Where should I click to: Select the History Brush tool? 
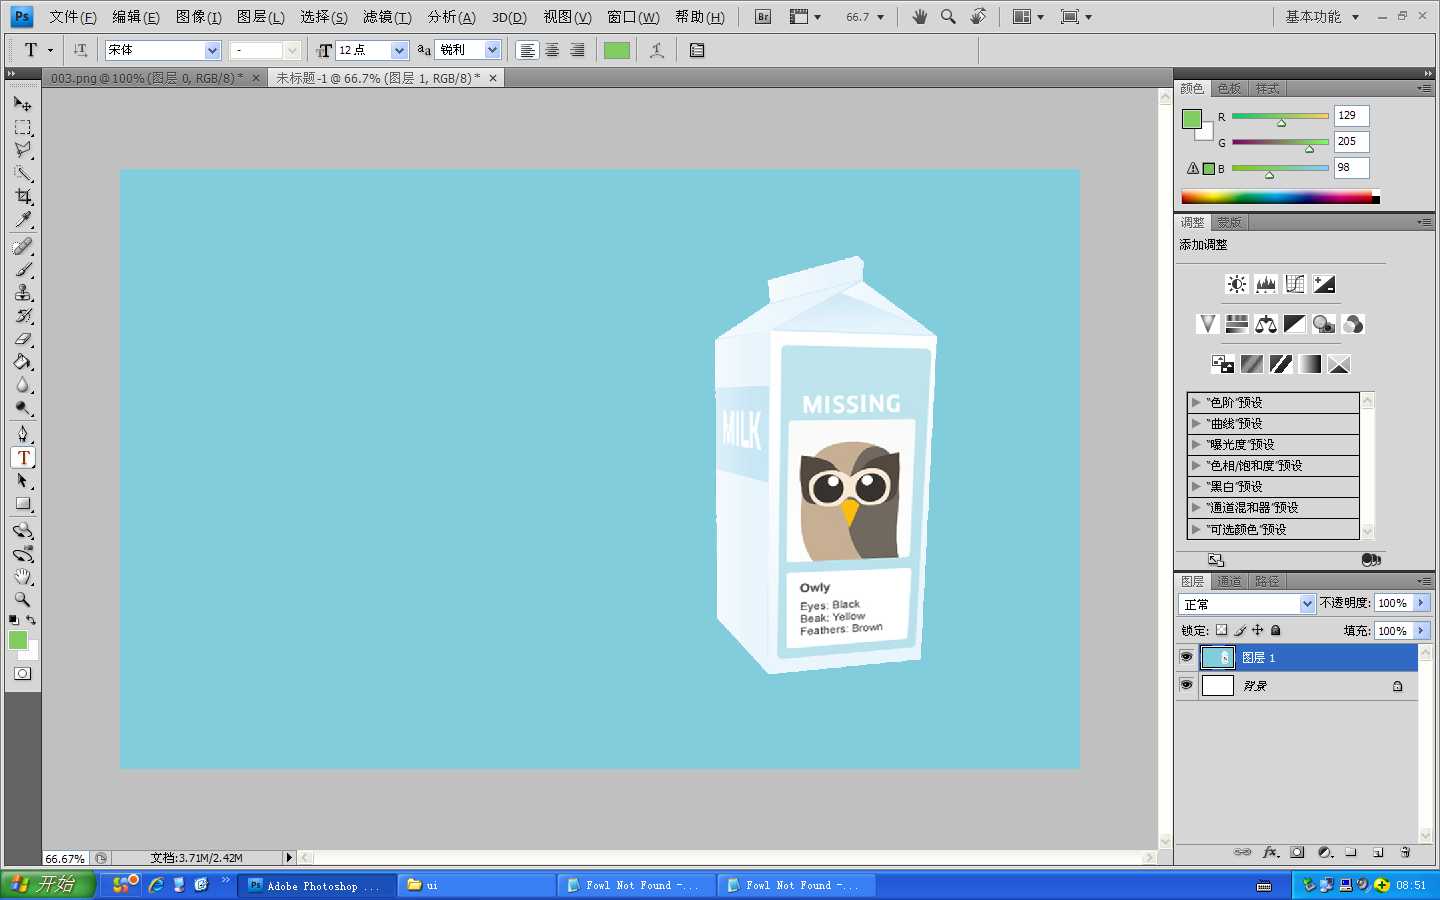pyautogui.click(x=23, y=316)
